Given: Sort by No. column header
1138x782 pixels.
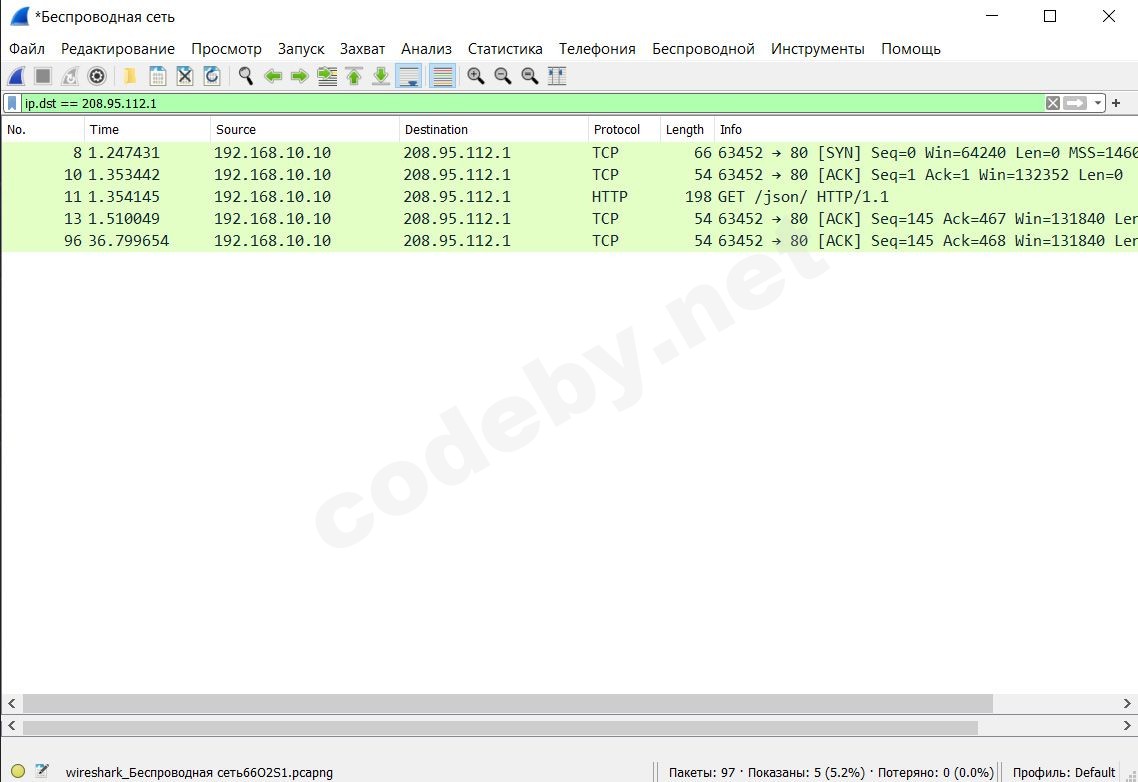Looking at the screenshot, I should [x=43, y=129].
